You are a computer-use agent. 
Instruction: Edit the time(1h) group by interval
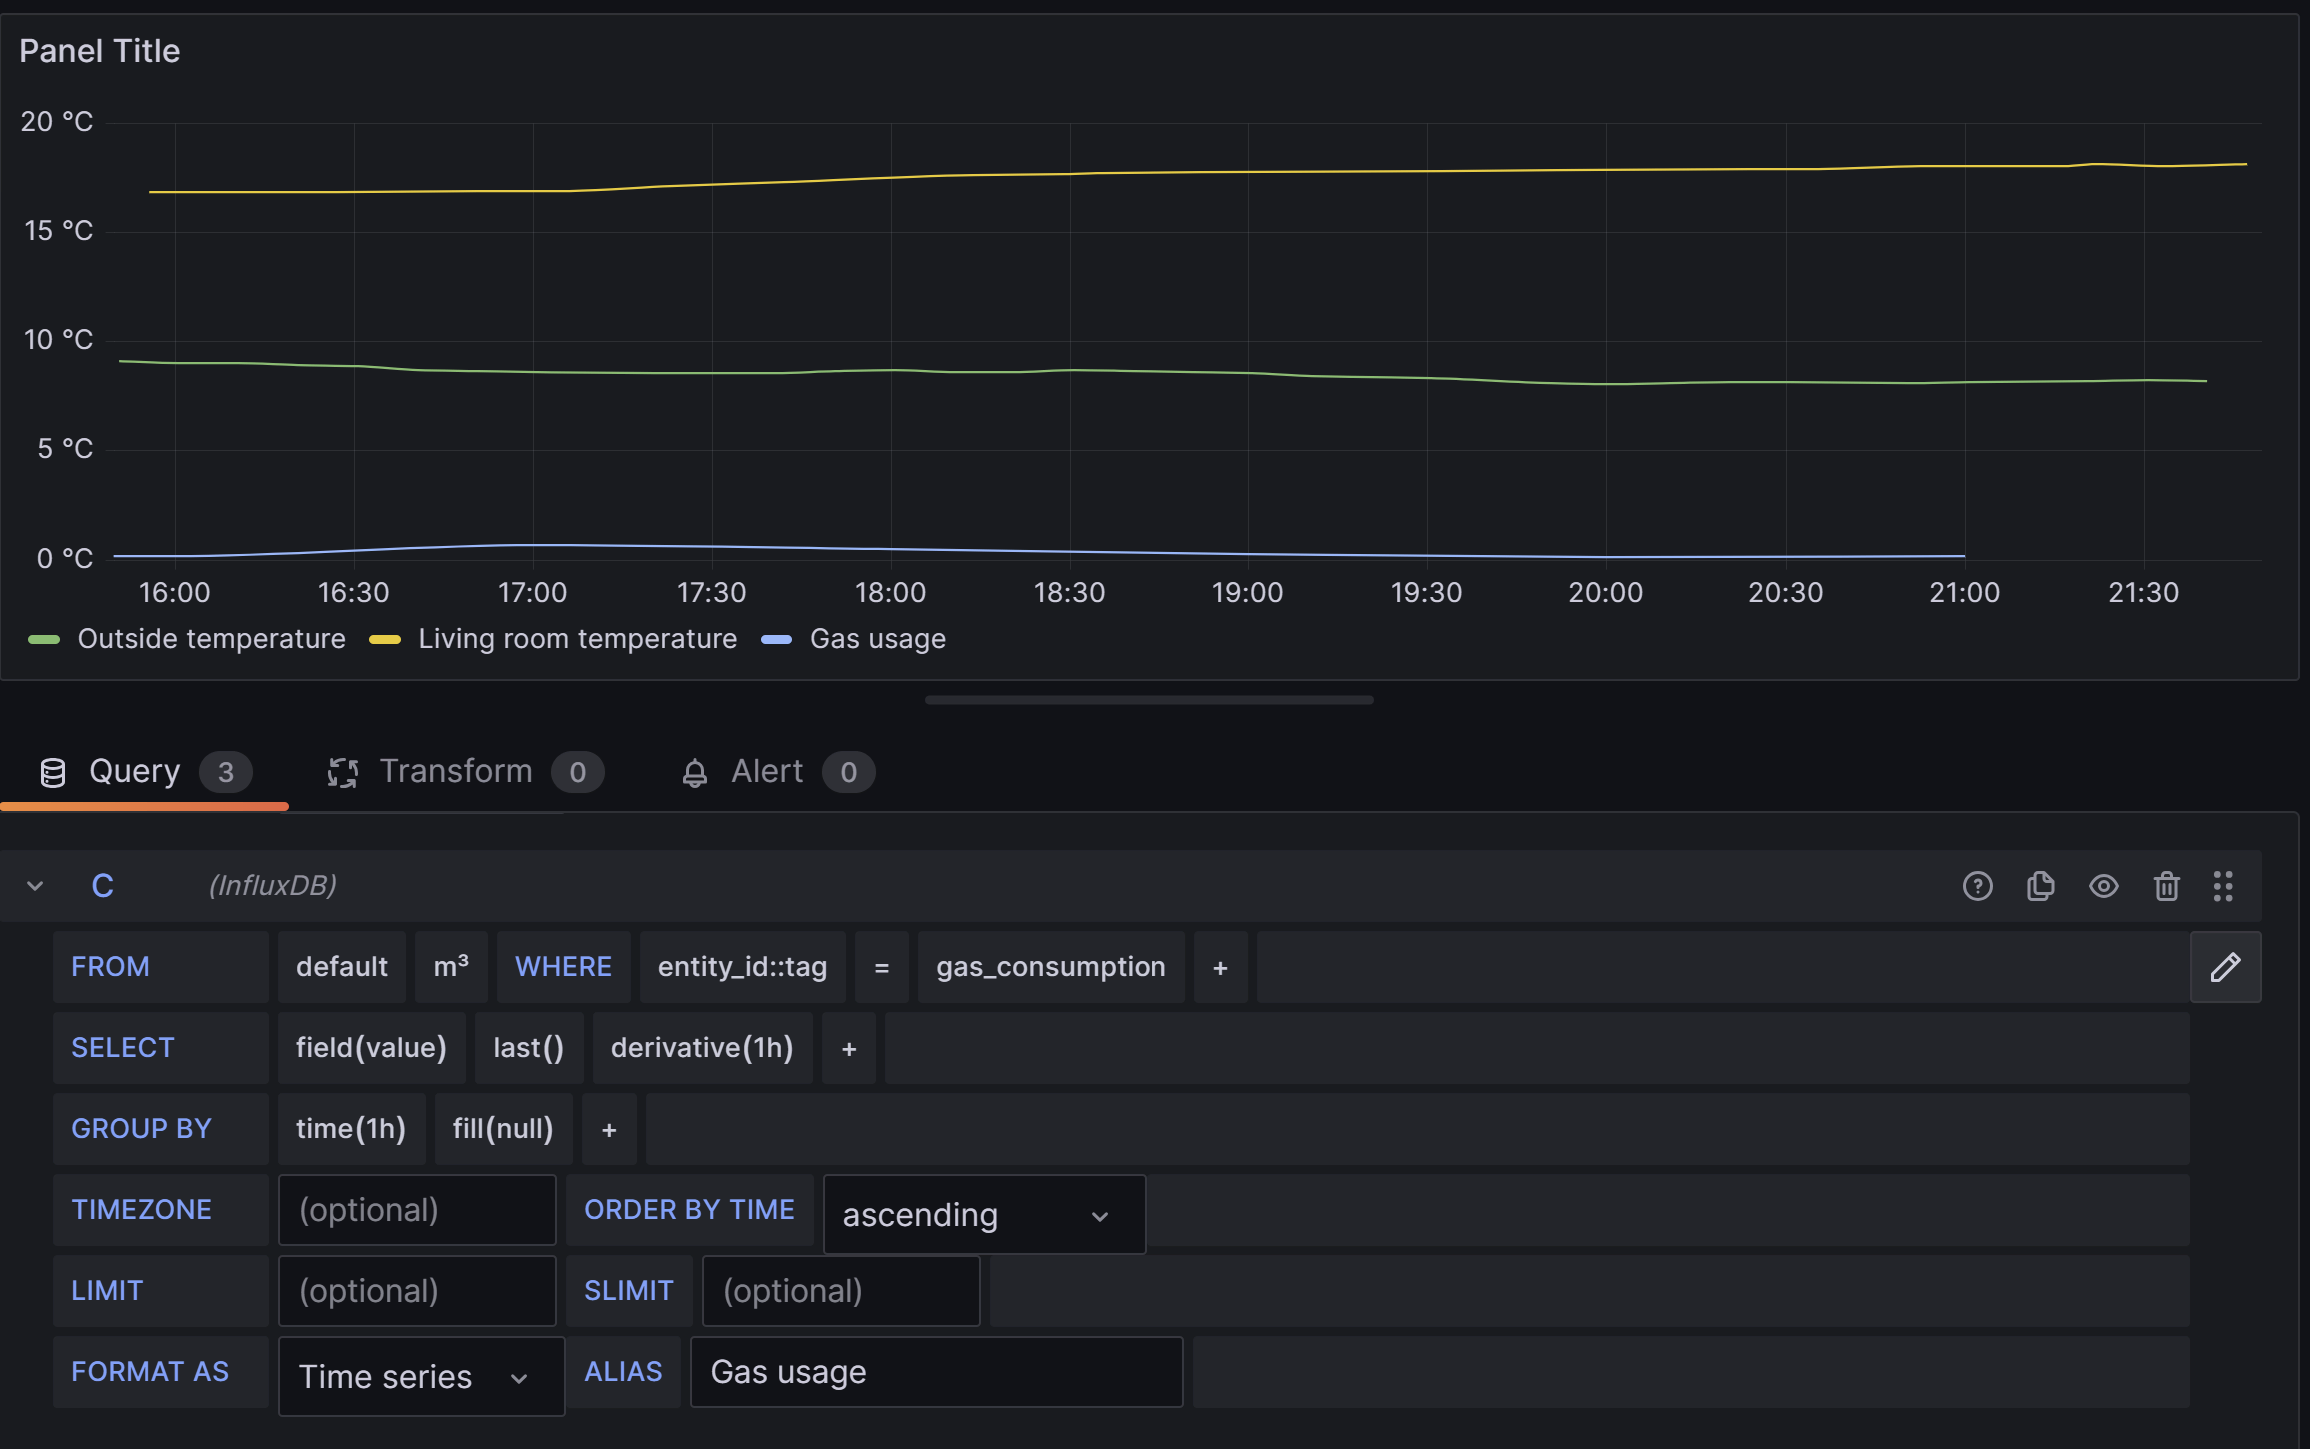[x=351, y=1129]
